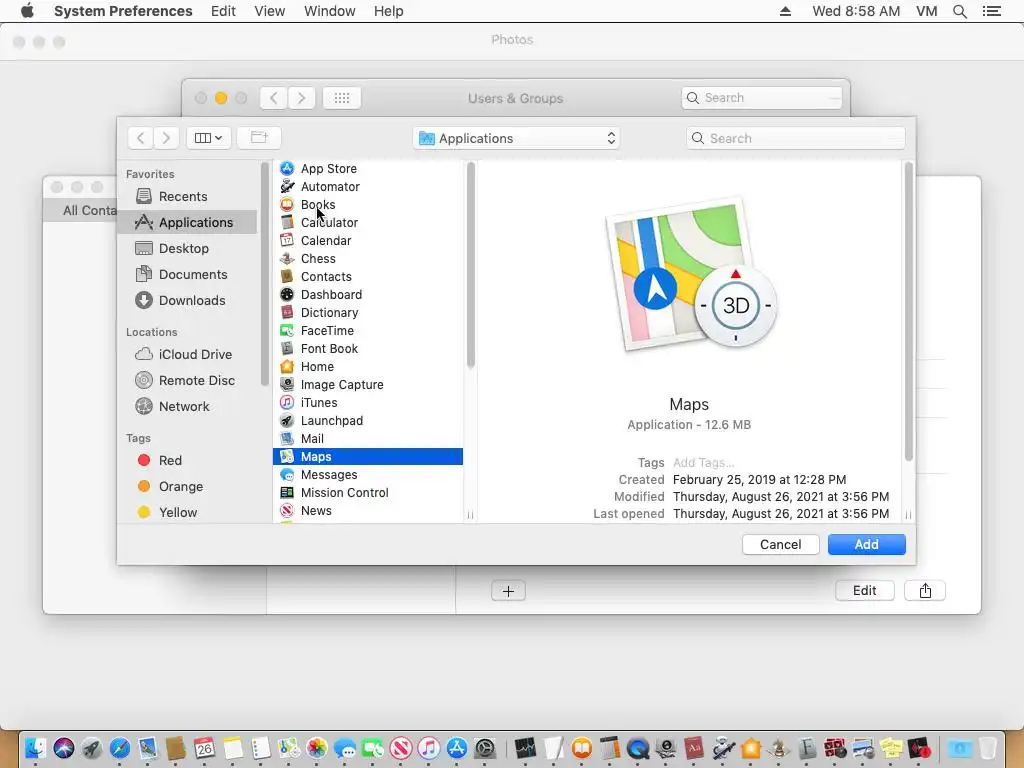Image resolution: width=1024 pixels, height=768 pixels.
Task: Open the view mode dropdown in dialog
Action: [208, 138]
